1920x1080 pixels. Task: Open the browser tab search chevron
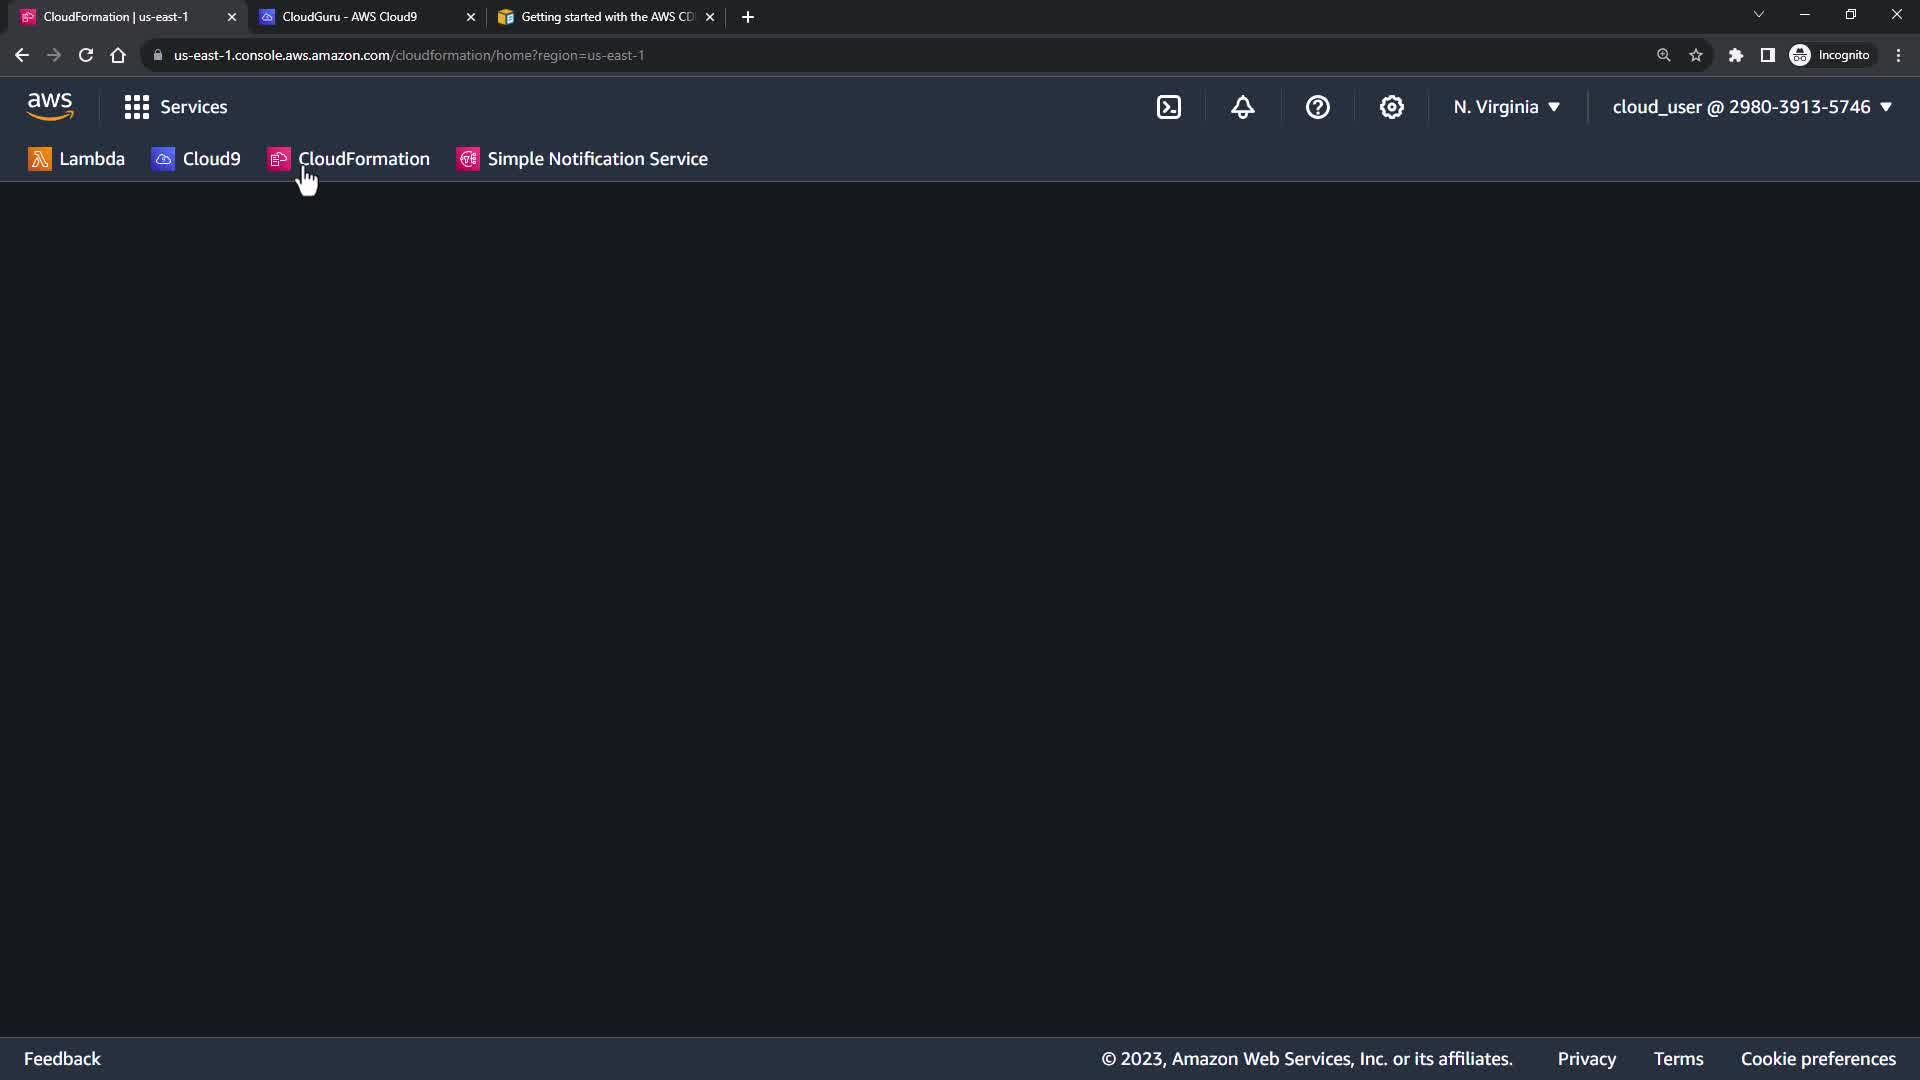click(1758, 15)
